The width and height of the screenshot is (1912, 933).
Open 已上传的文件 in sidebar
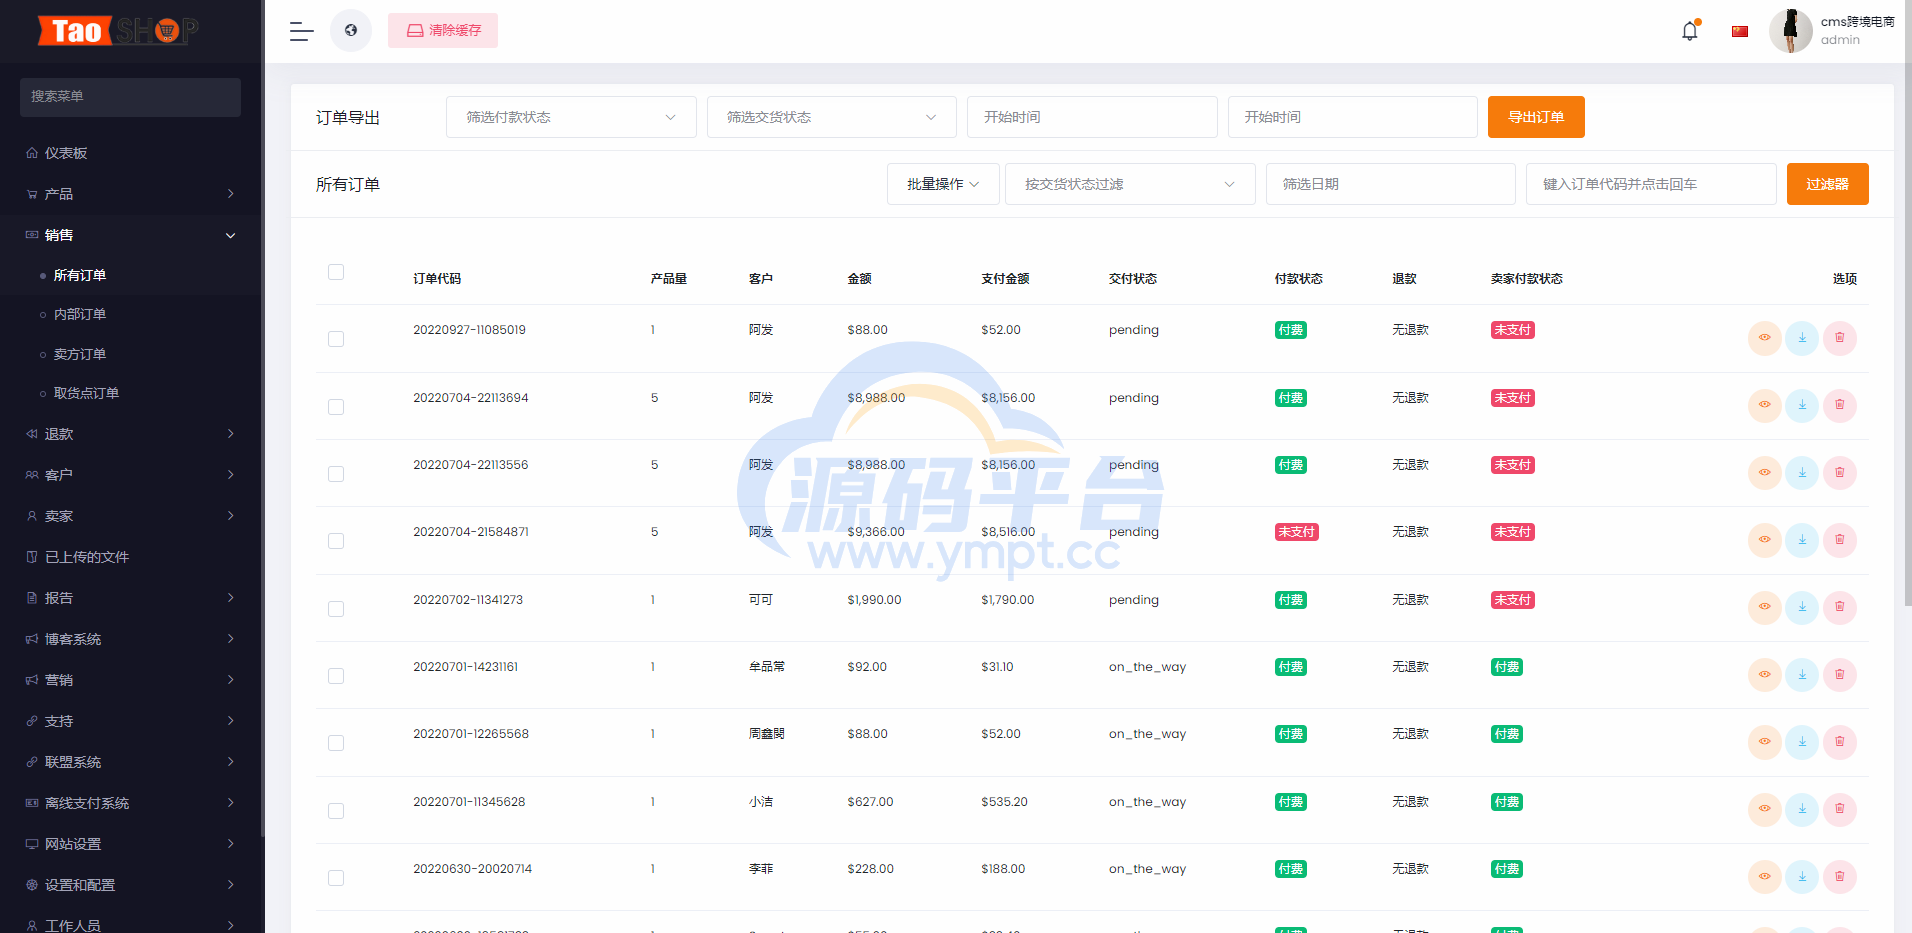pos(131,557)
